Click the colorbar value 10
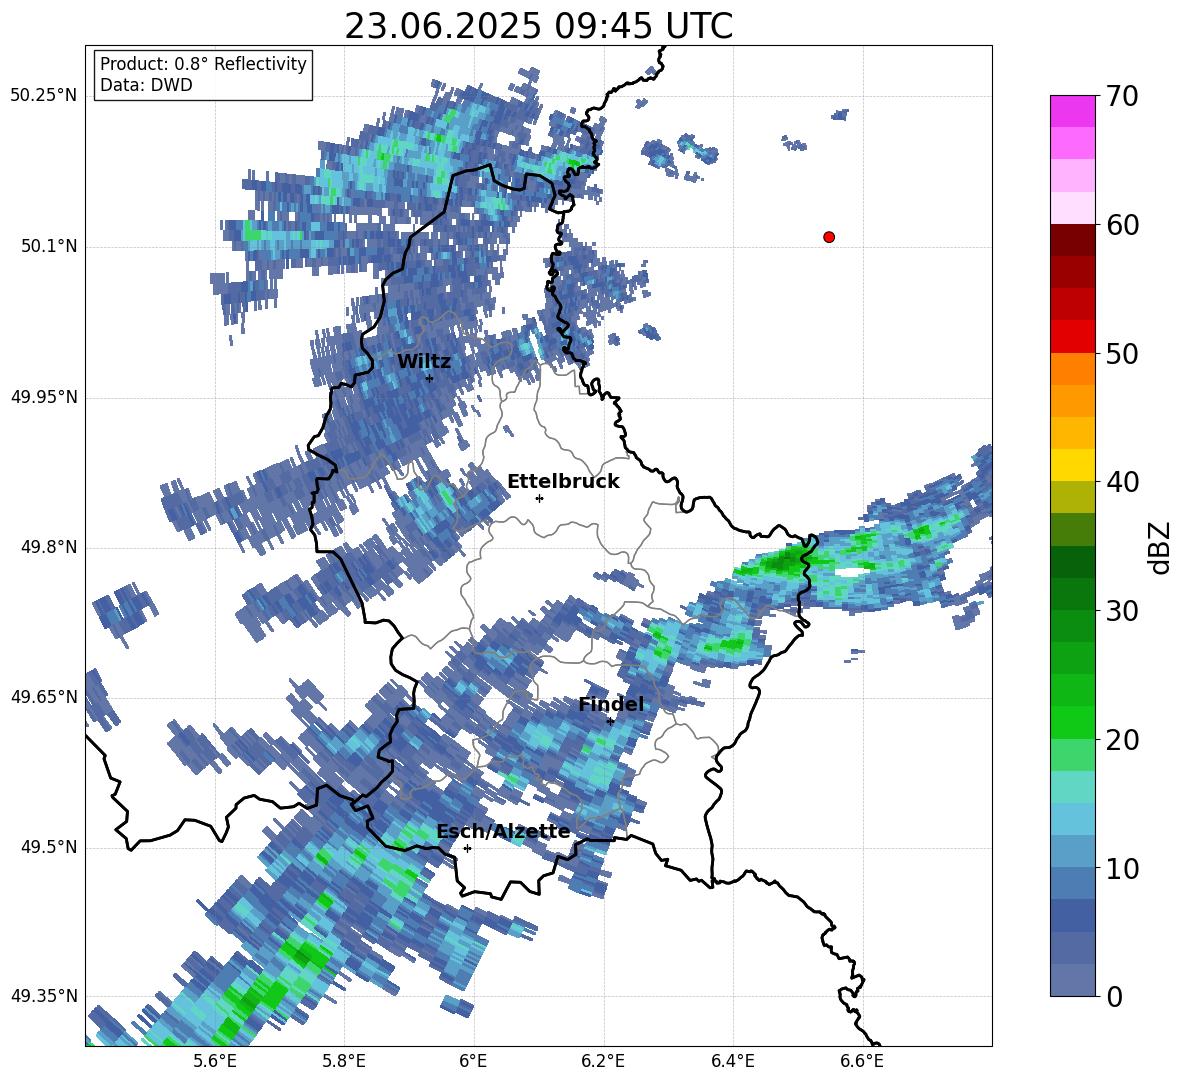Viewport: 1184px width, 1081px height. [1123, 868]
